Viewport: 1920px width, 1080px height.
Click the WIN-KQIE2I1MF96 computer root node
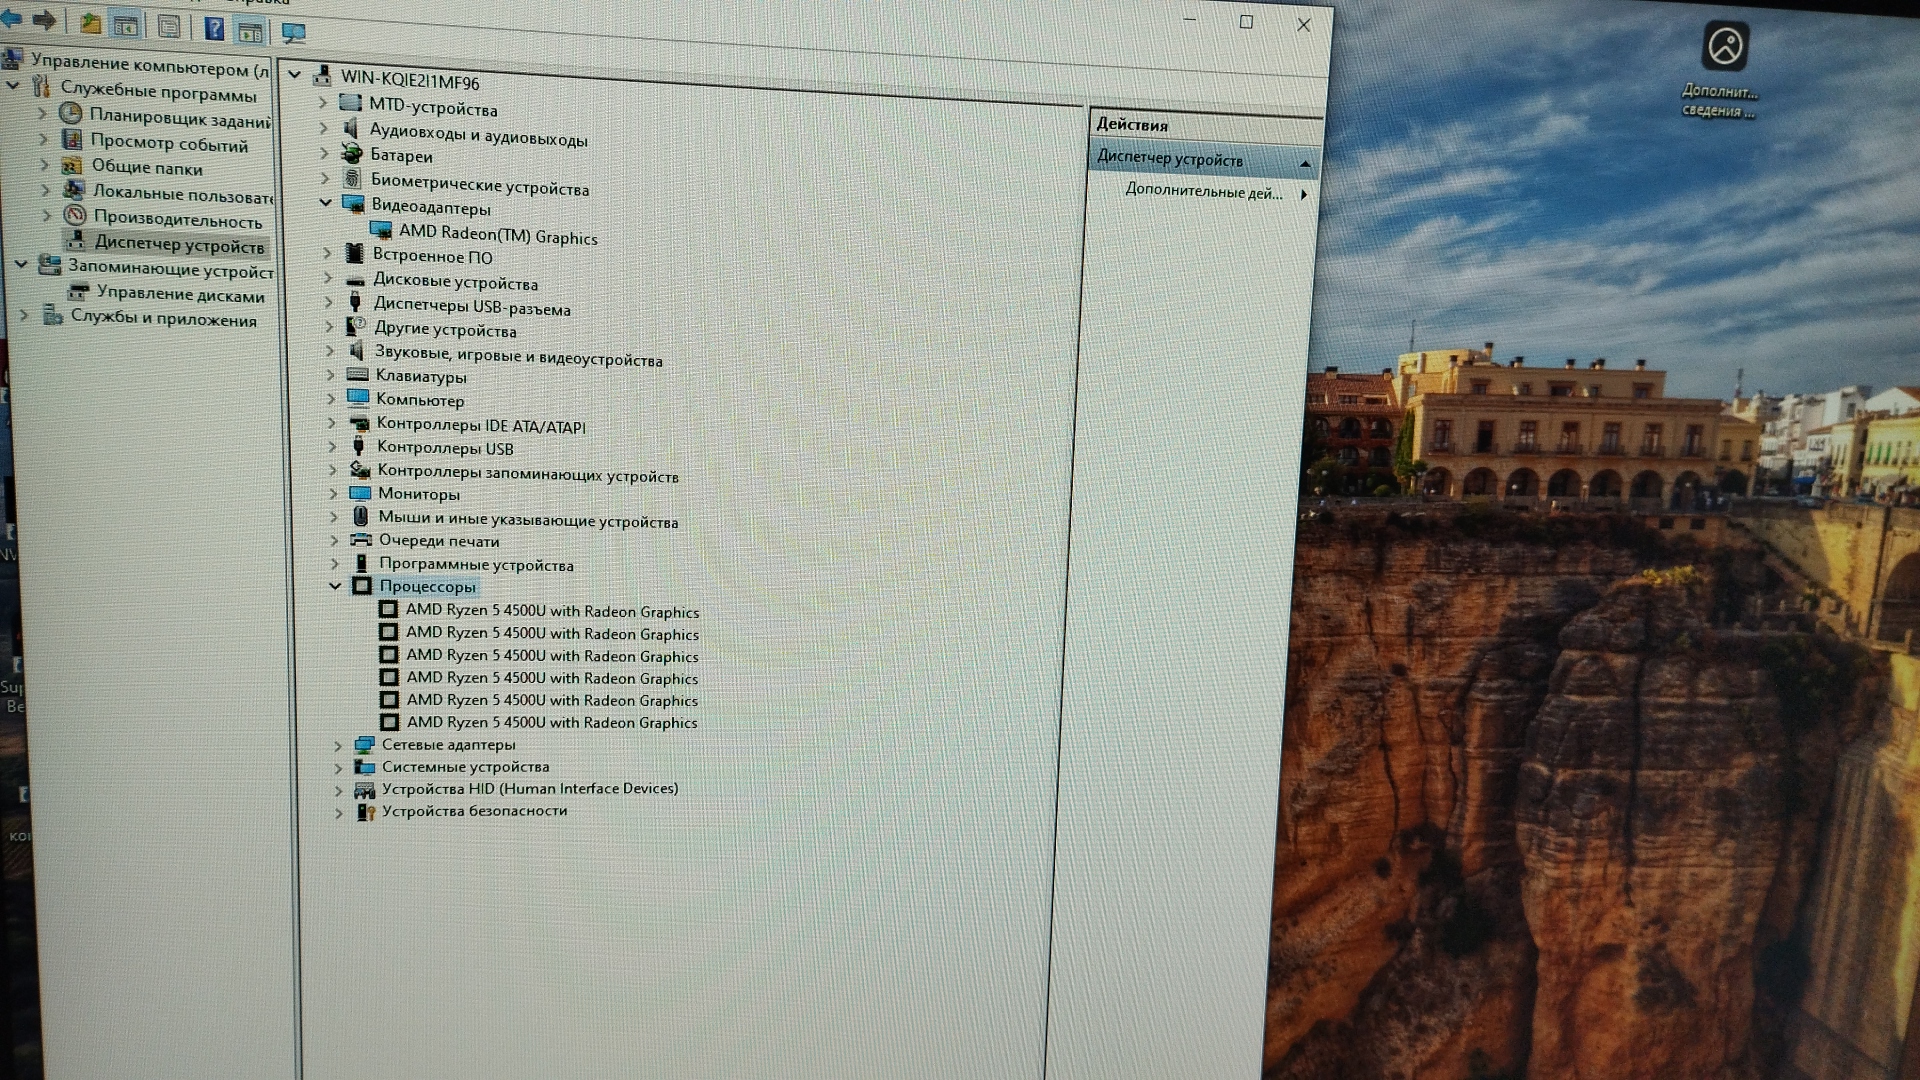[x=409, y=80]
